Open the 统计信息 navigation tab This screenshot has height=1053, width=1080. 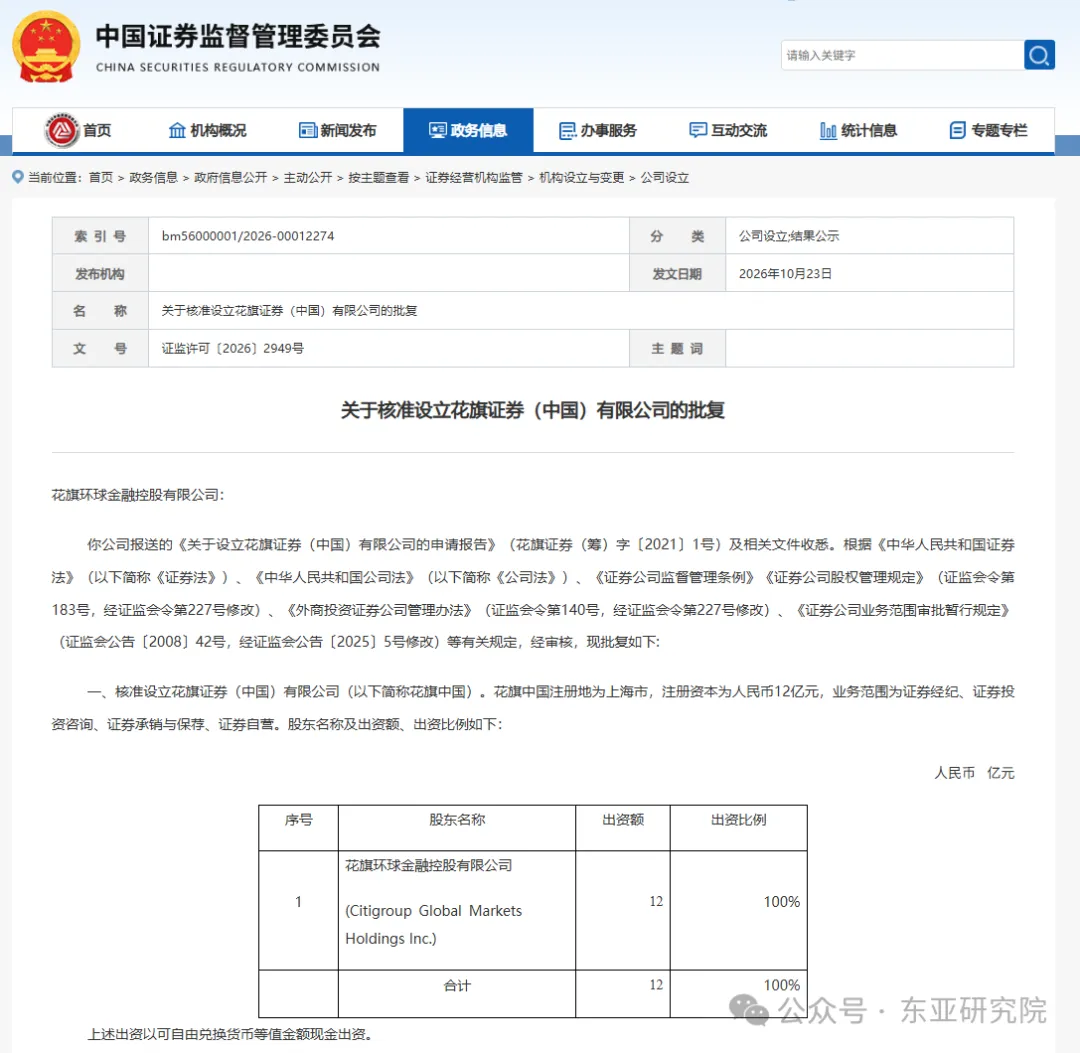tap(858, 130)
